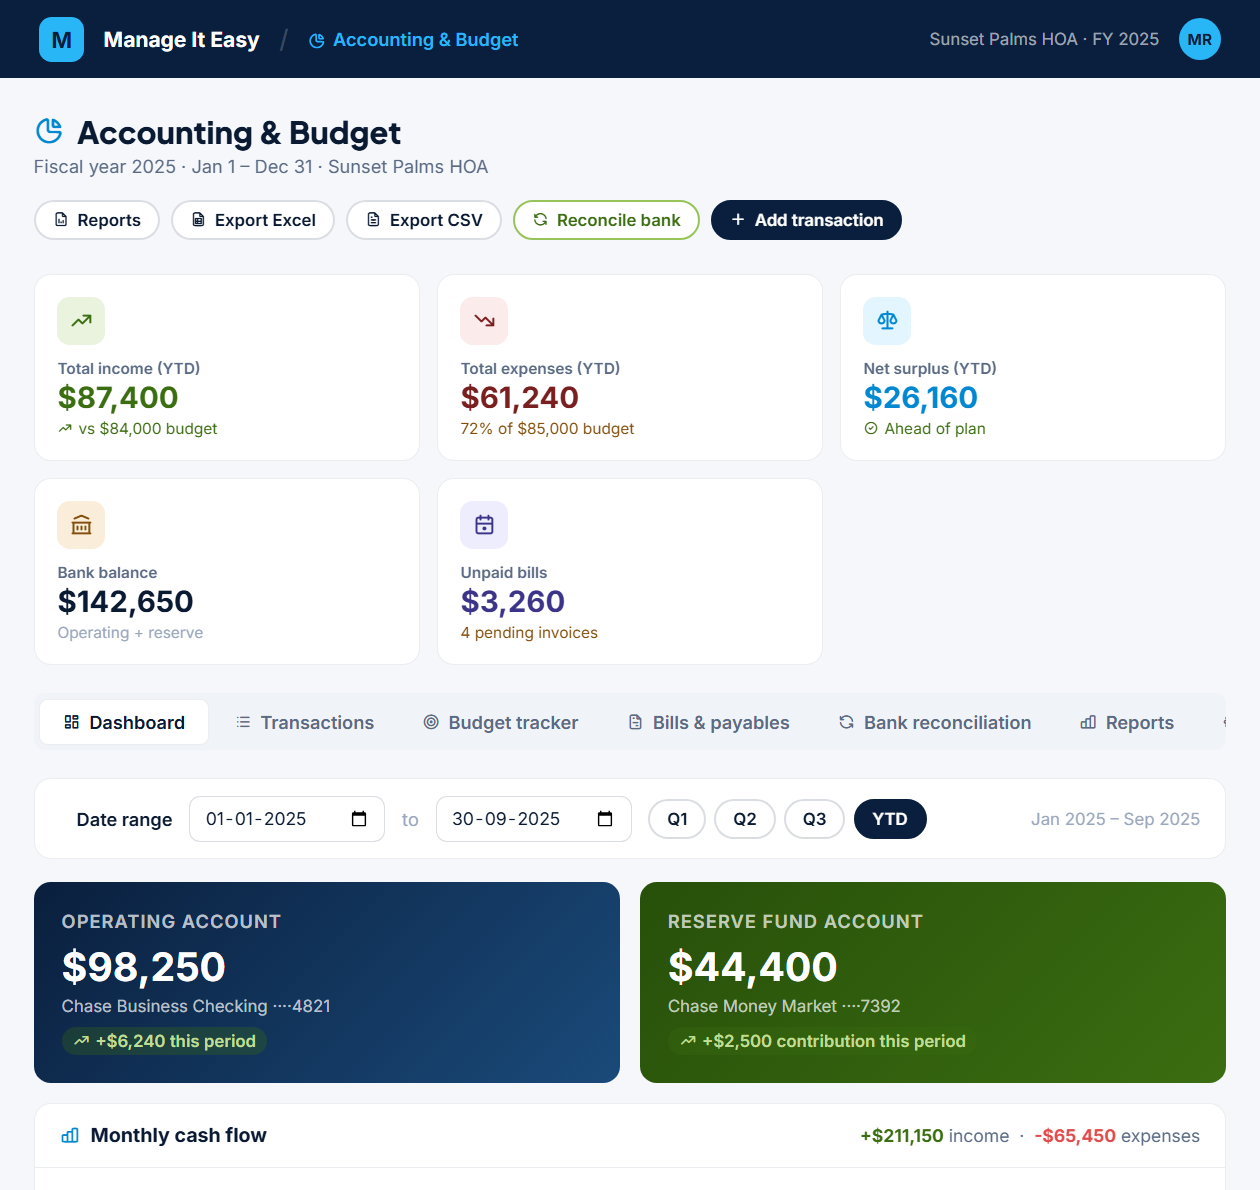Click the +$211,150 income summary
Image resolution: width=1260 pixels, height=1190 pixels.
935,1136
